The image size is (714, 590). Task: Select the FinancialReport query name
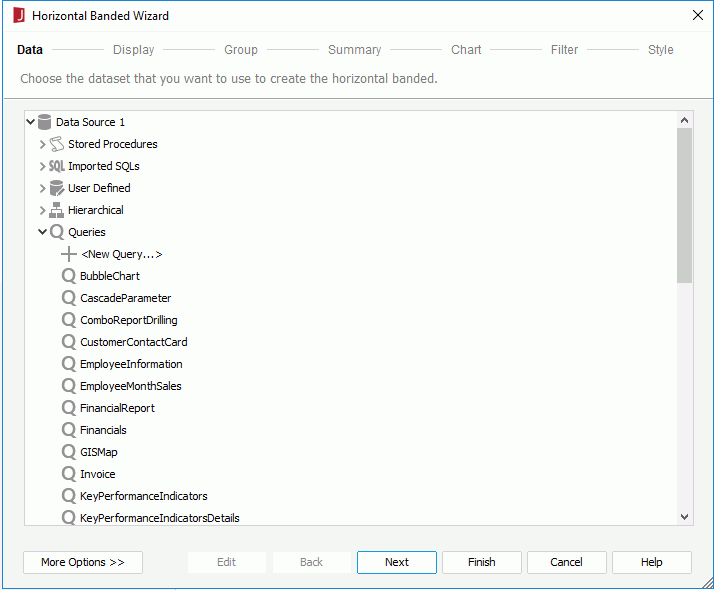[117, 408]
